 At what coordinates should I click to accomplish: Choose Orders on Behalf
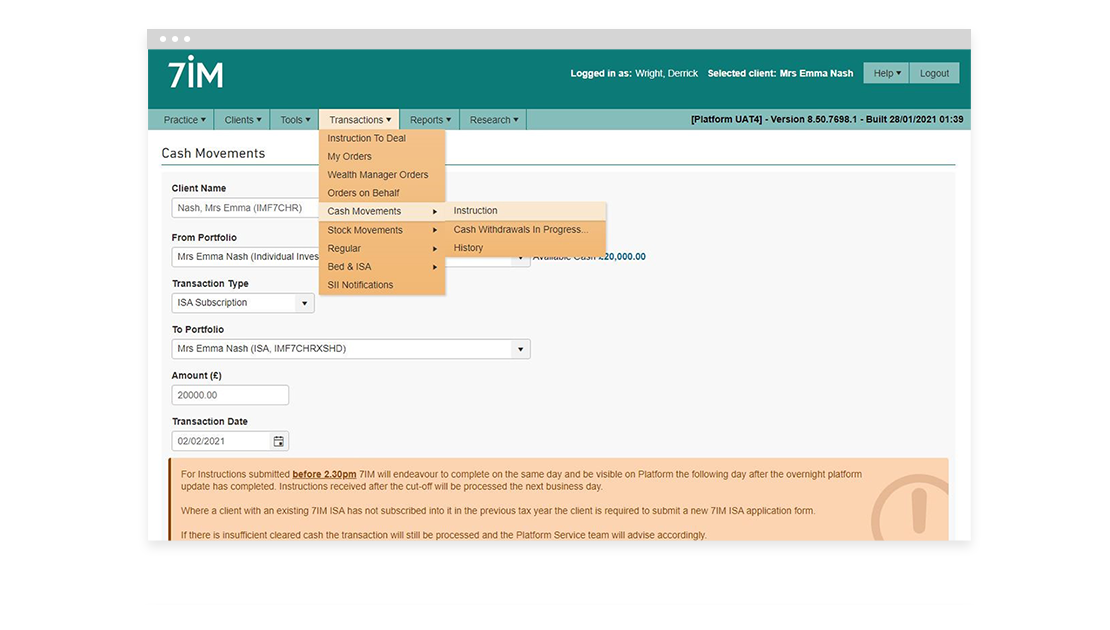382,193
